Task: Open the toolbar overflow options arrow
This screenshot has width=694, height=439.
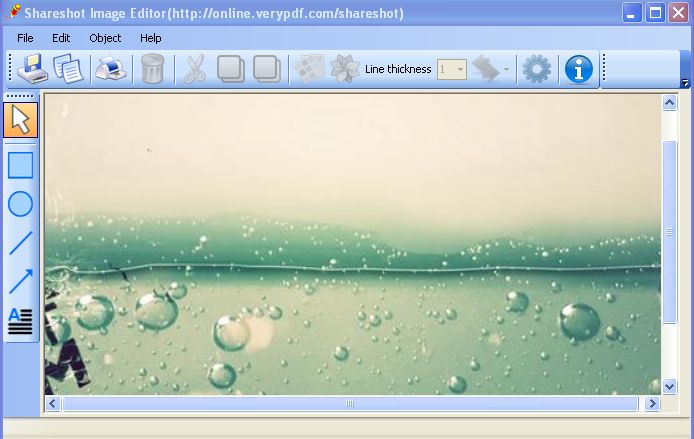Action: pyautogui.click(x=685, y=82)
